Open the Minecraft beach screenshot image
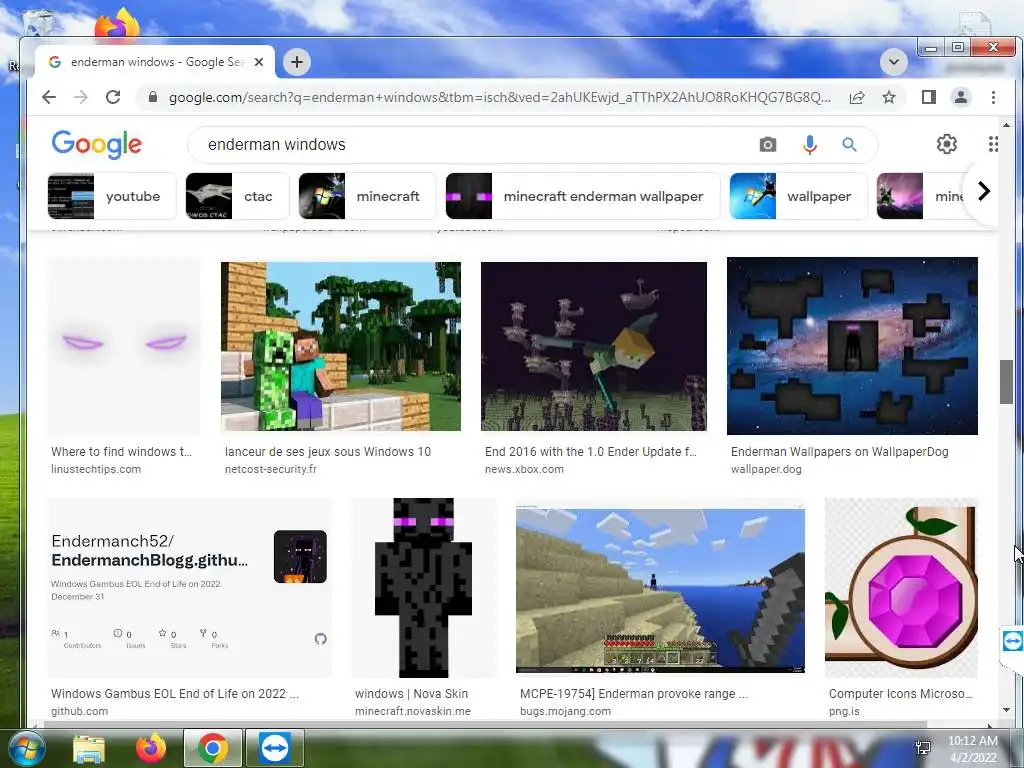This screenshot has width=1024, height=768. pos(660,590)
